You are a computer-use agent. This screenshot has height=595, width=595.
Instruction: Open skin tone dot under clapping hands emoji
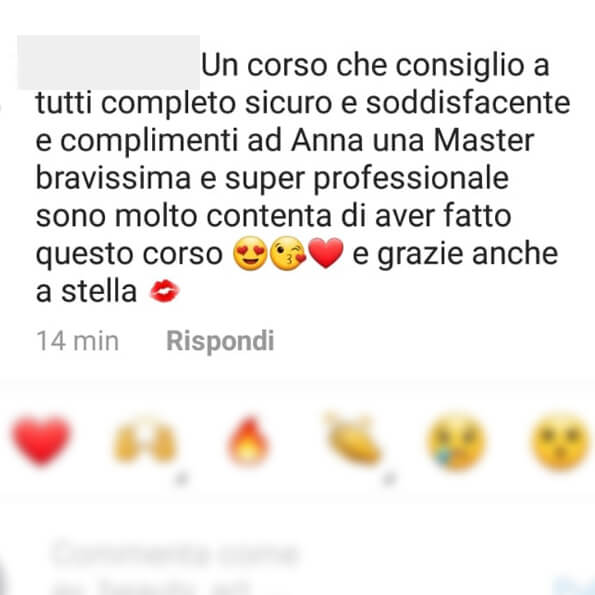(389, 478)
